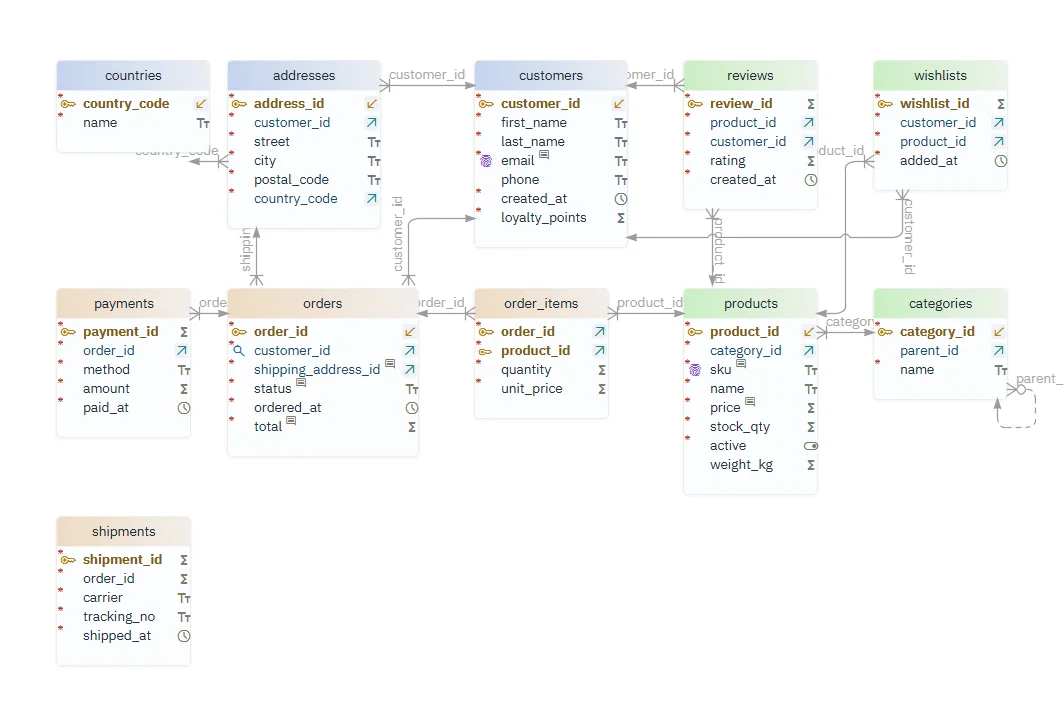Click the payment_id column in payments

[124, 332]
